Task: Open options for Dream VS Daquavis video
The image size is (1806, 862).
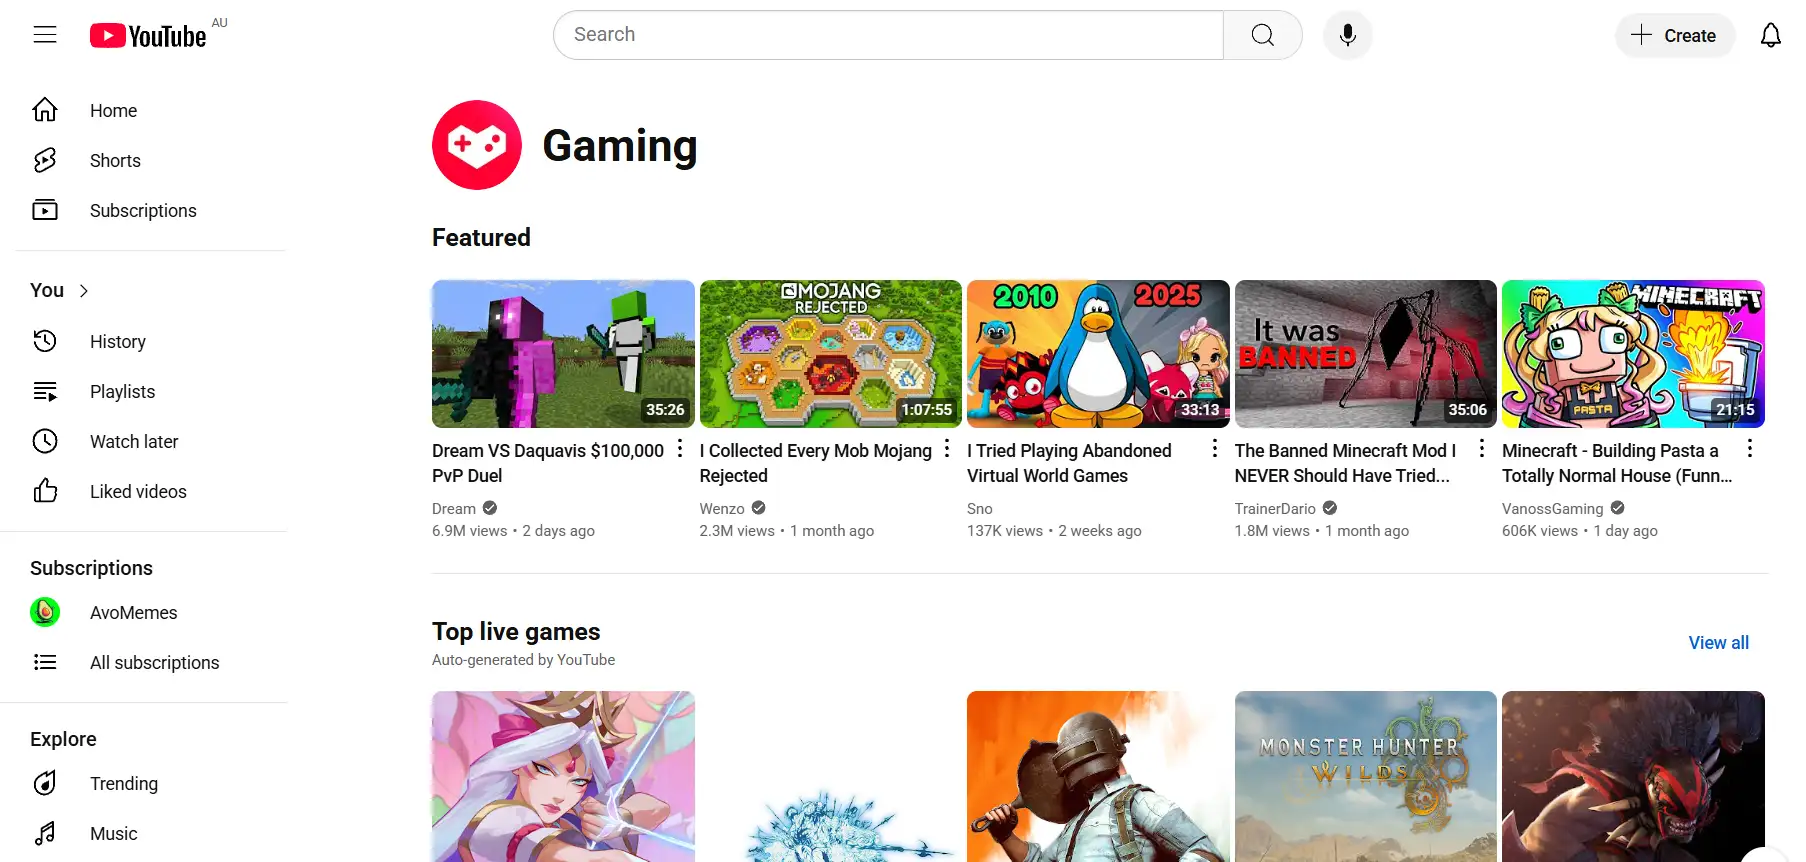Action: [680, 448]
